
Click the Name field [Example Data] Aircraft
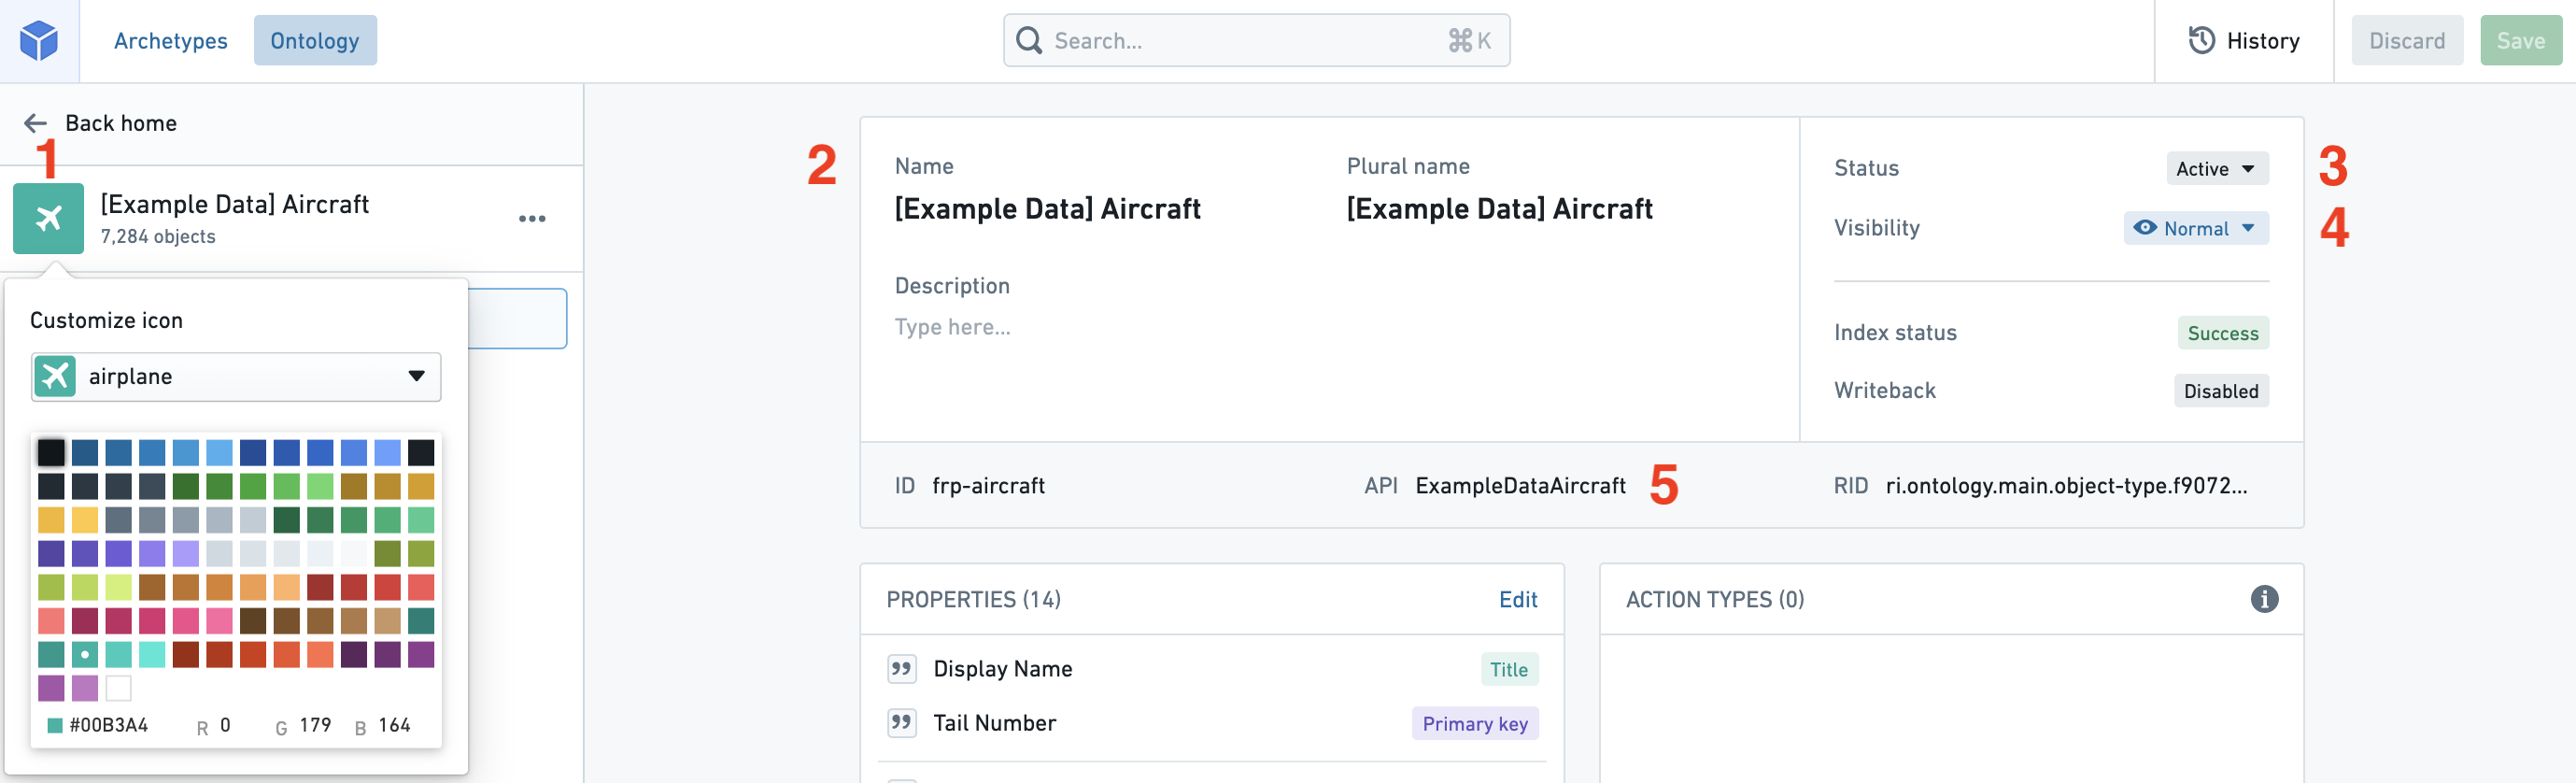coord(1047,209)
